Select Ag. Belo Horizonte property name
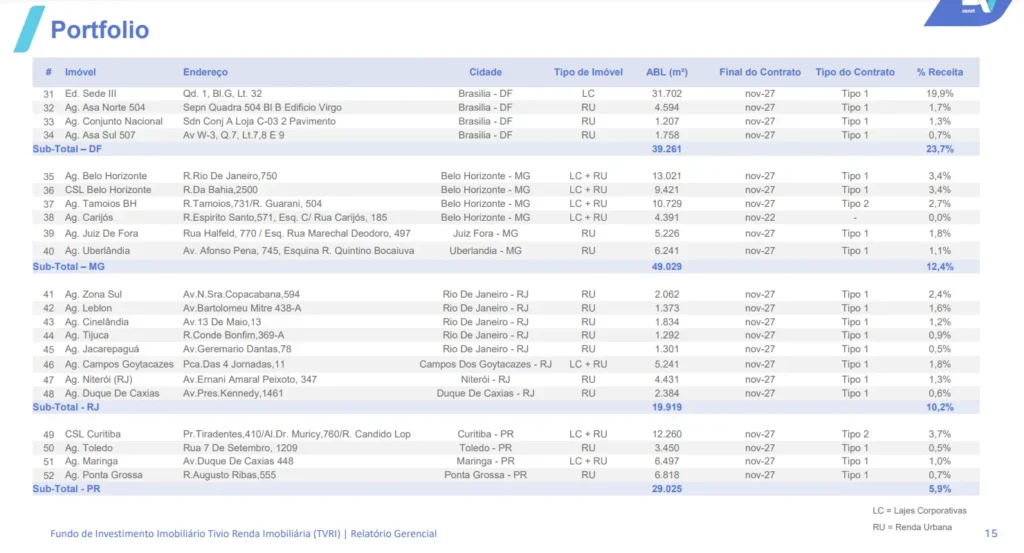This screenshot has height=553, width=1024. (105, 176)
